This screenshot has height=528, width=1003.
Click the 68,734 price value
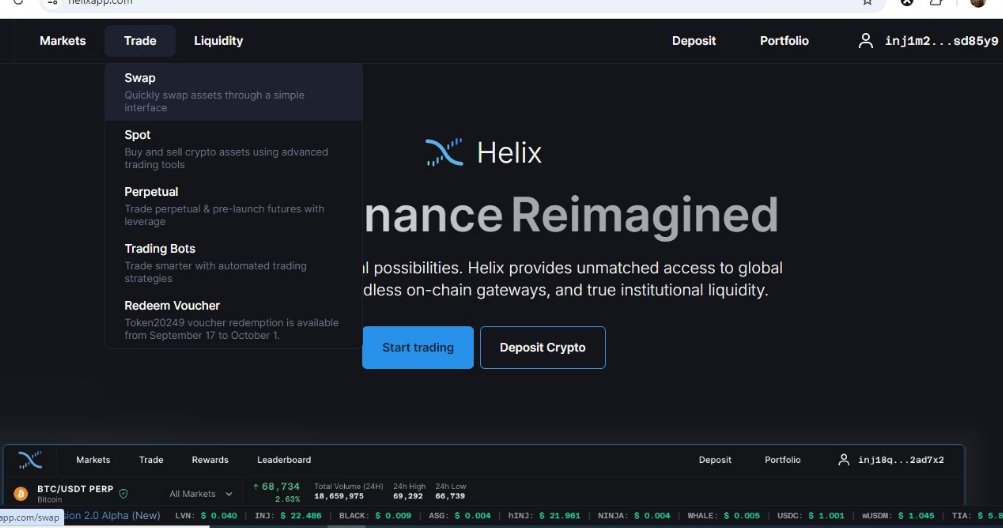[x=280, y=487]
